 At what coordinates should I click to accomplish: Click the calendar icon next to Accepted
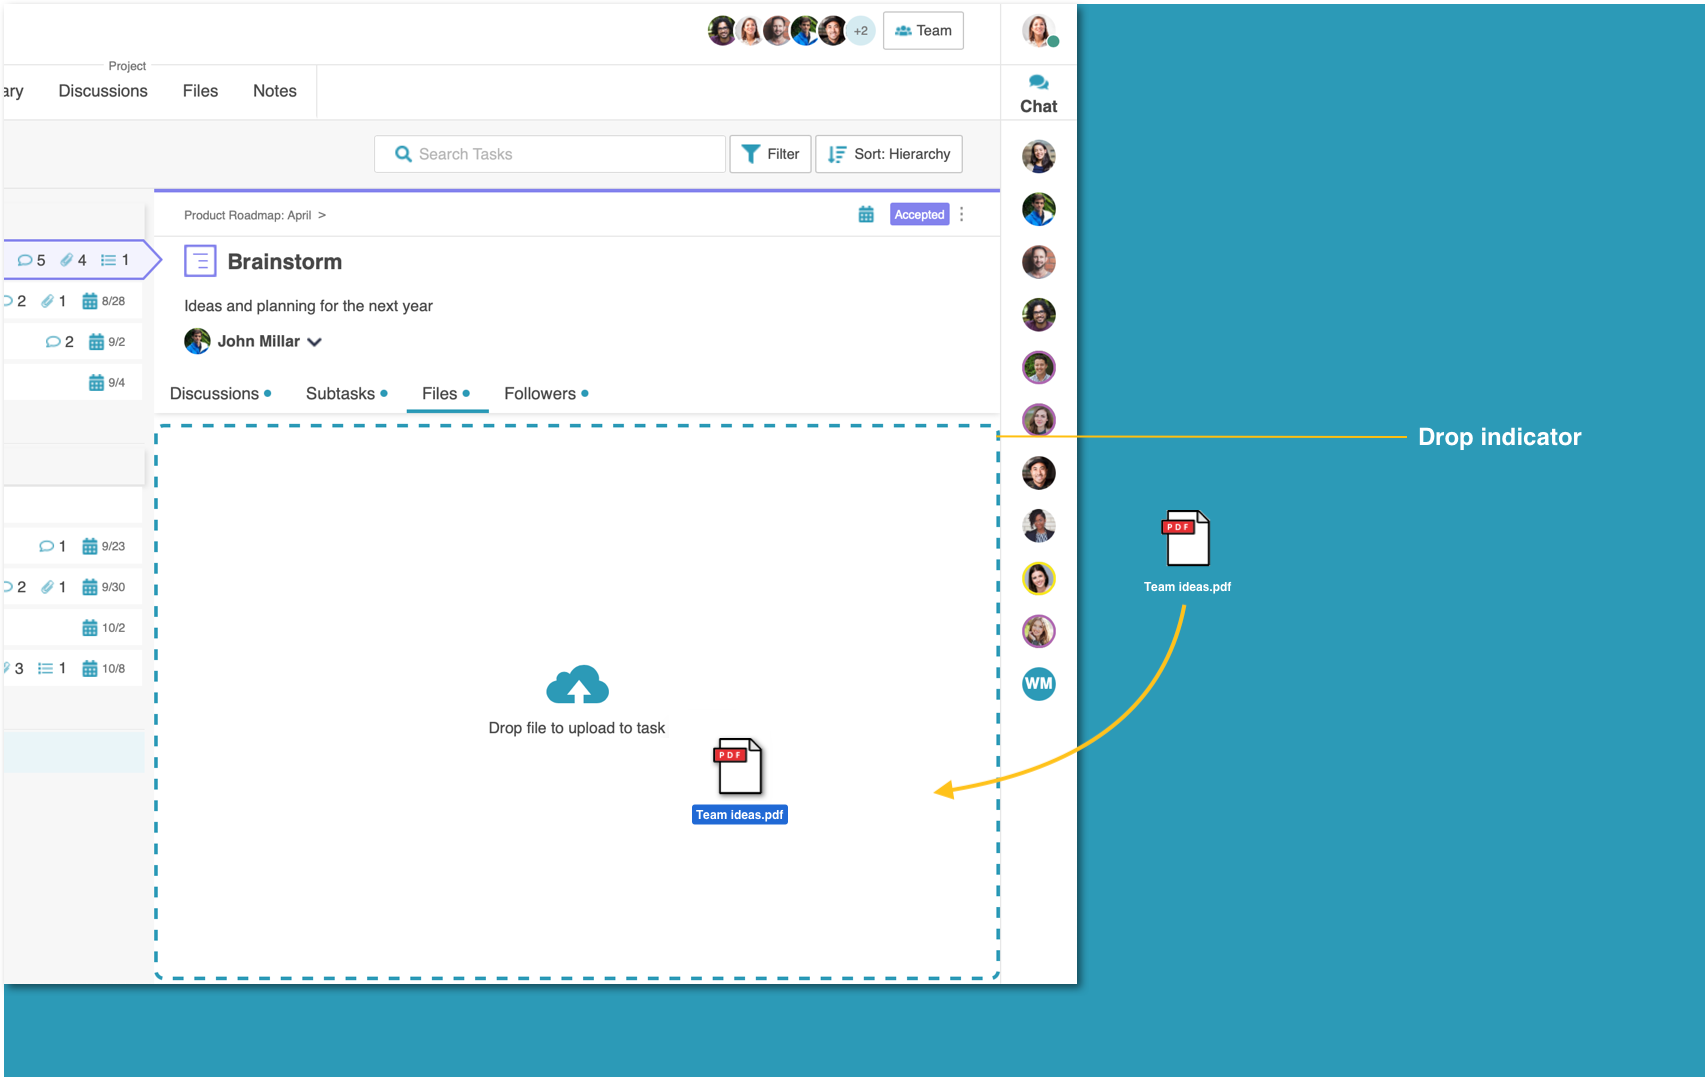pyautogui.click(x=866, y=215)
